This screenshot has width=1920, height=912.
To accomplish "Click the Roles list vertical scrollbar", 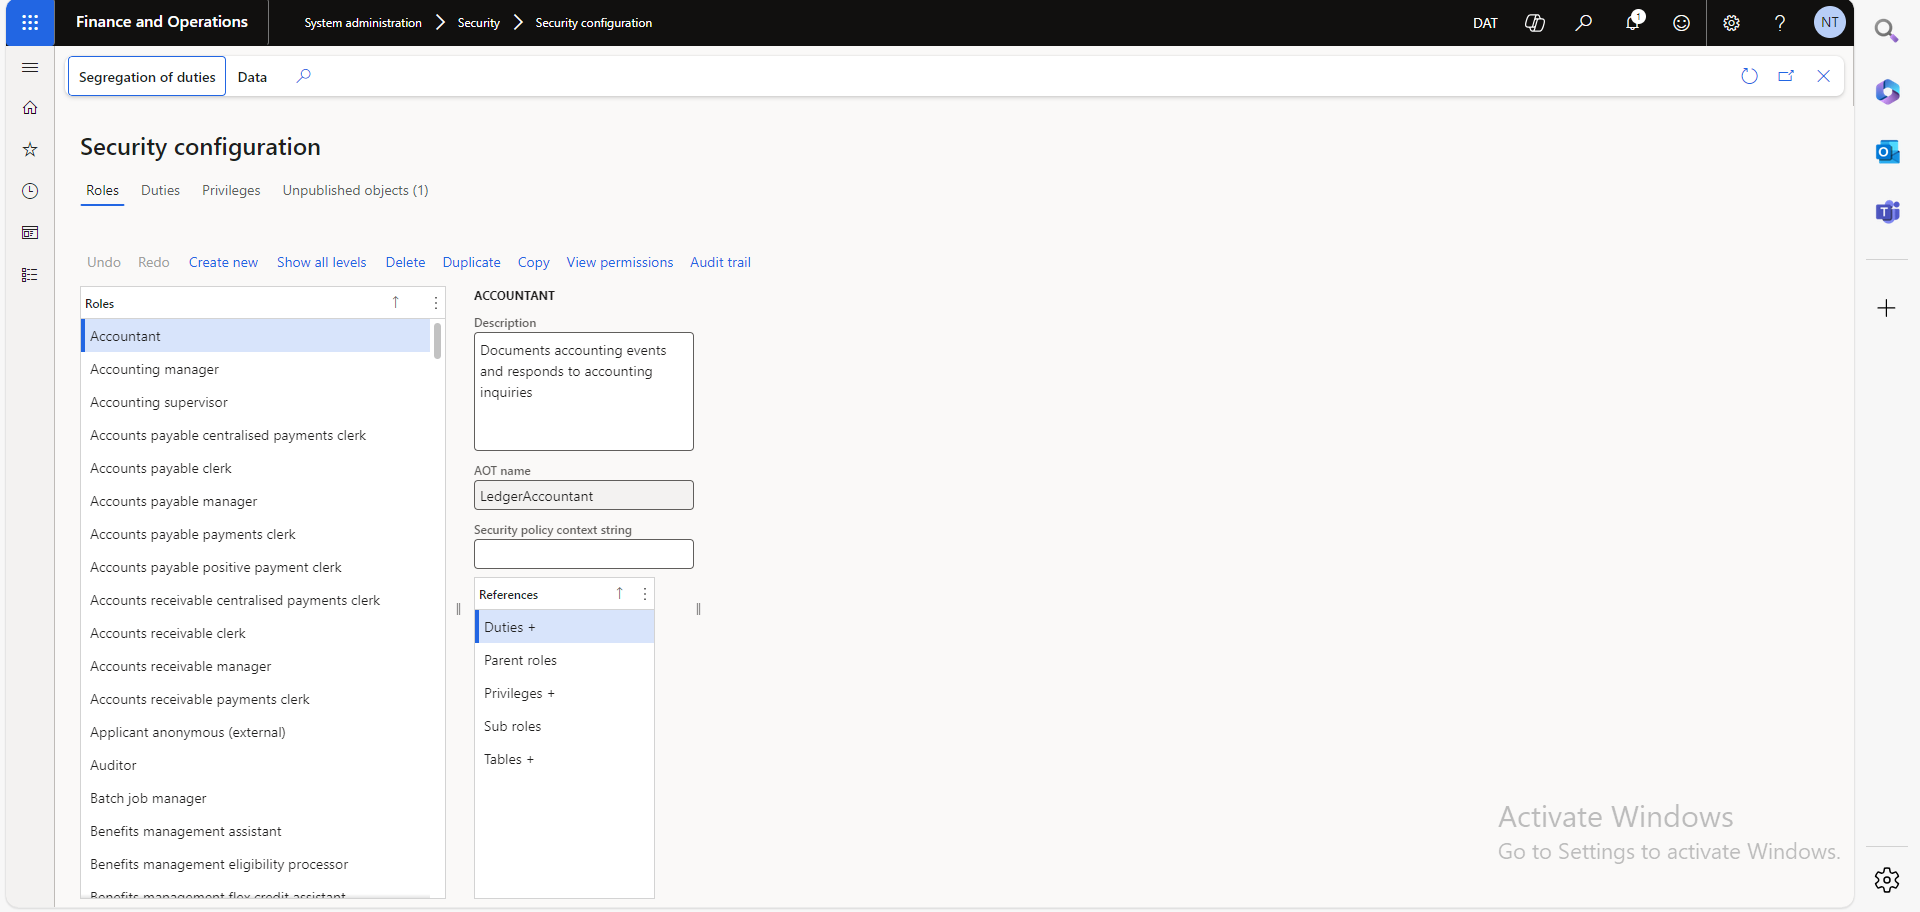I will click(x=437, y=342).
